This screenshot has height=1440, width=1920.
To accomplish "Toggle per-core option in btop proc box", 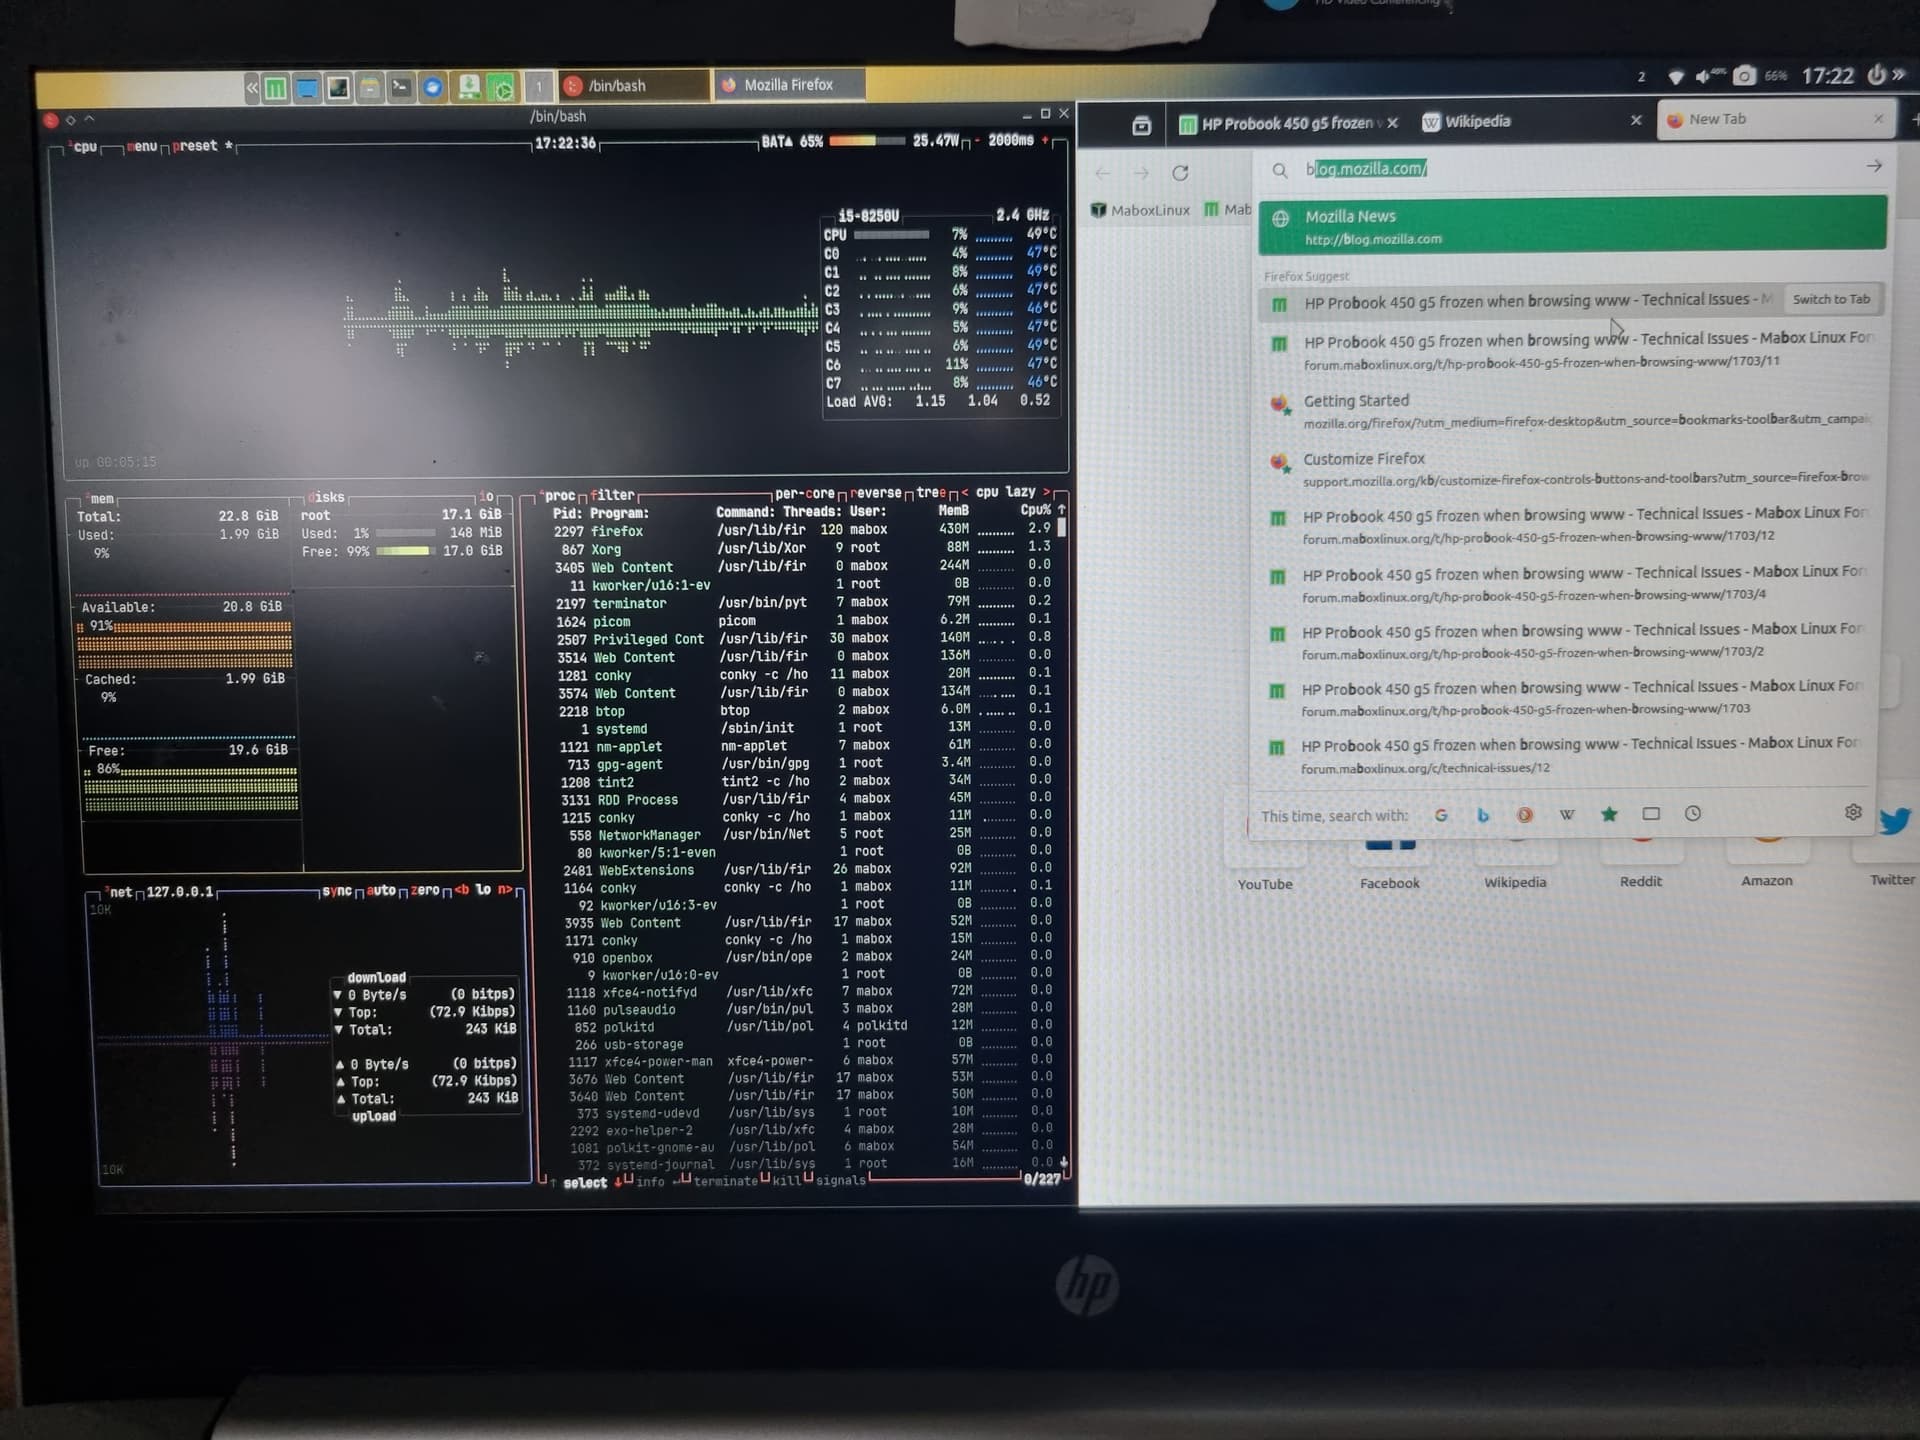I will tap(804, 493).
